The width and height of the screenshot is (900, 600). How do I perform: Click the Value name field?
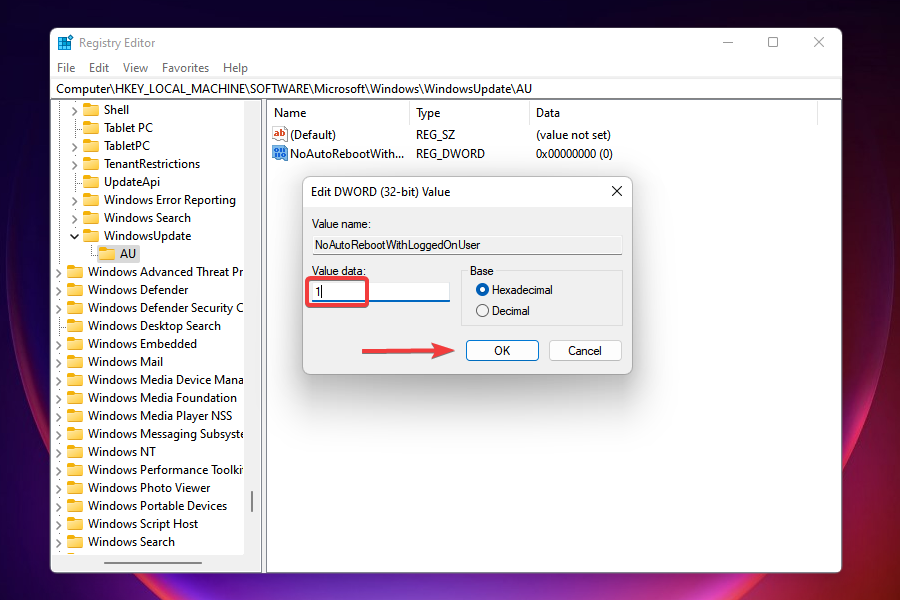coord(467,245)
